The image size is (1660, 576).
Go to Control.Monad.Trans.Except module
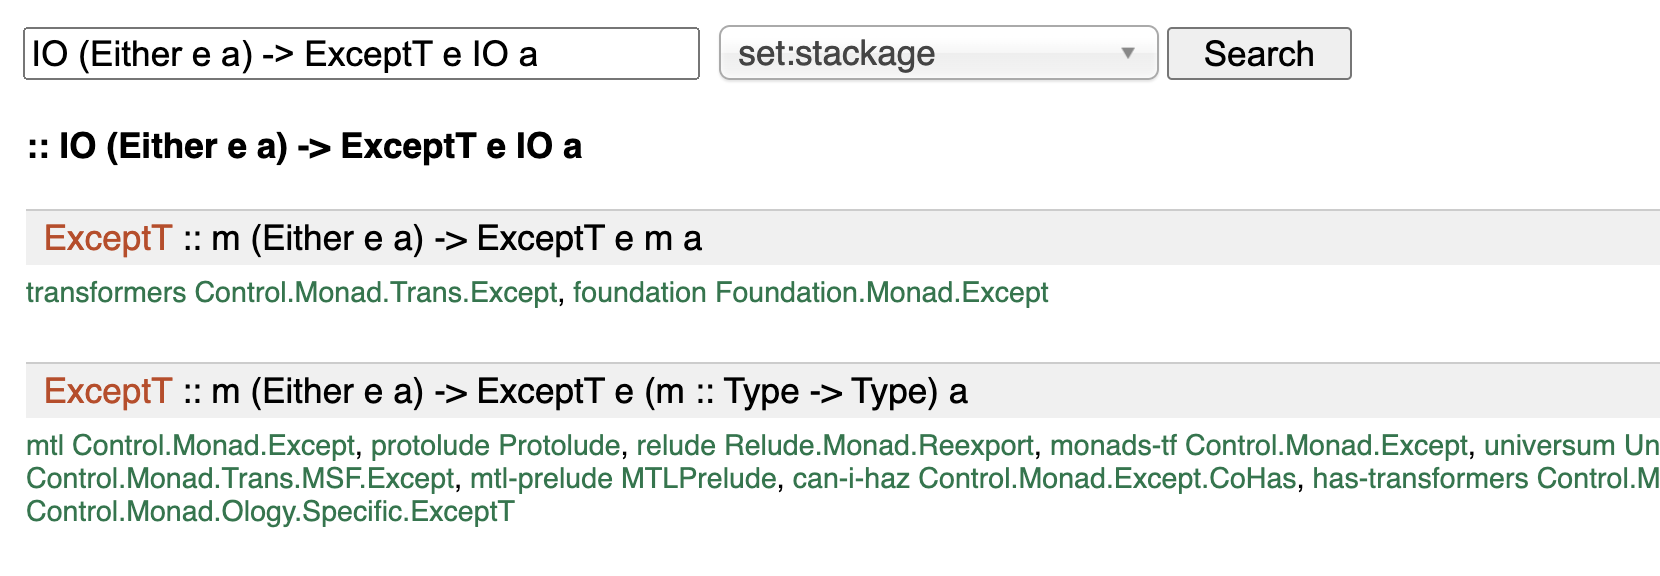376,293
